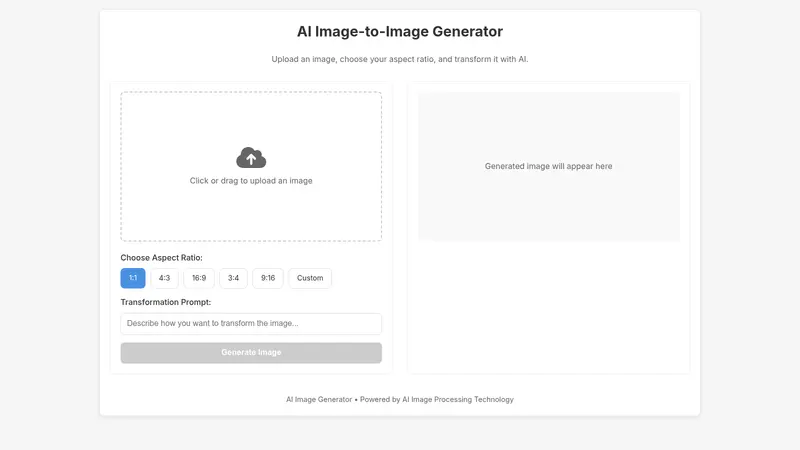800x450 pixels.
Task: Click the cloud upload icon
Action: [251, 158]
